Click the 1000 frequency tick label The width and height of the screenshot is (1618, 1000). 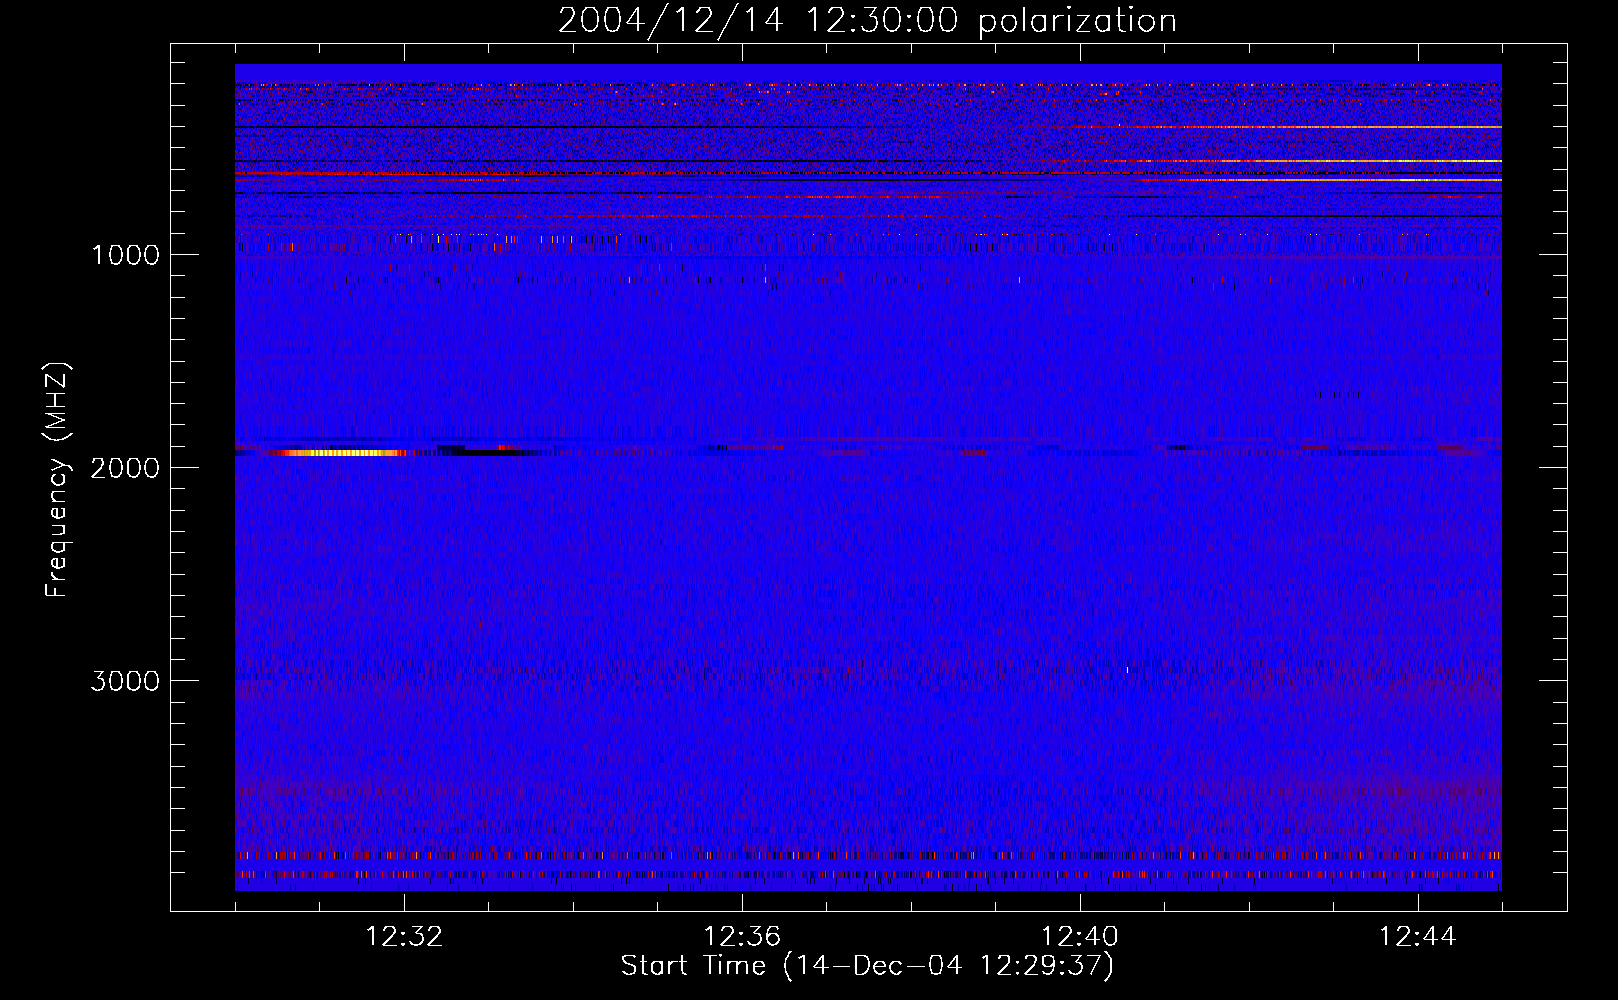click(x=125, y=255)
